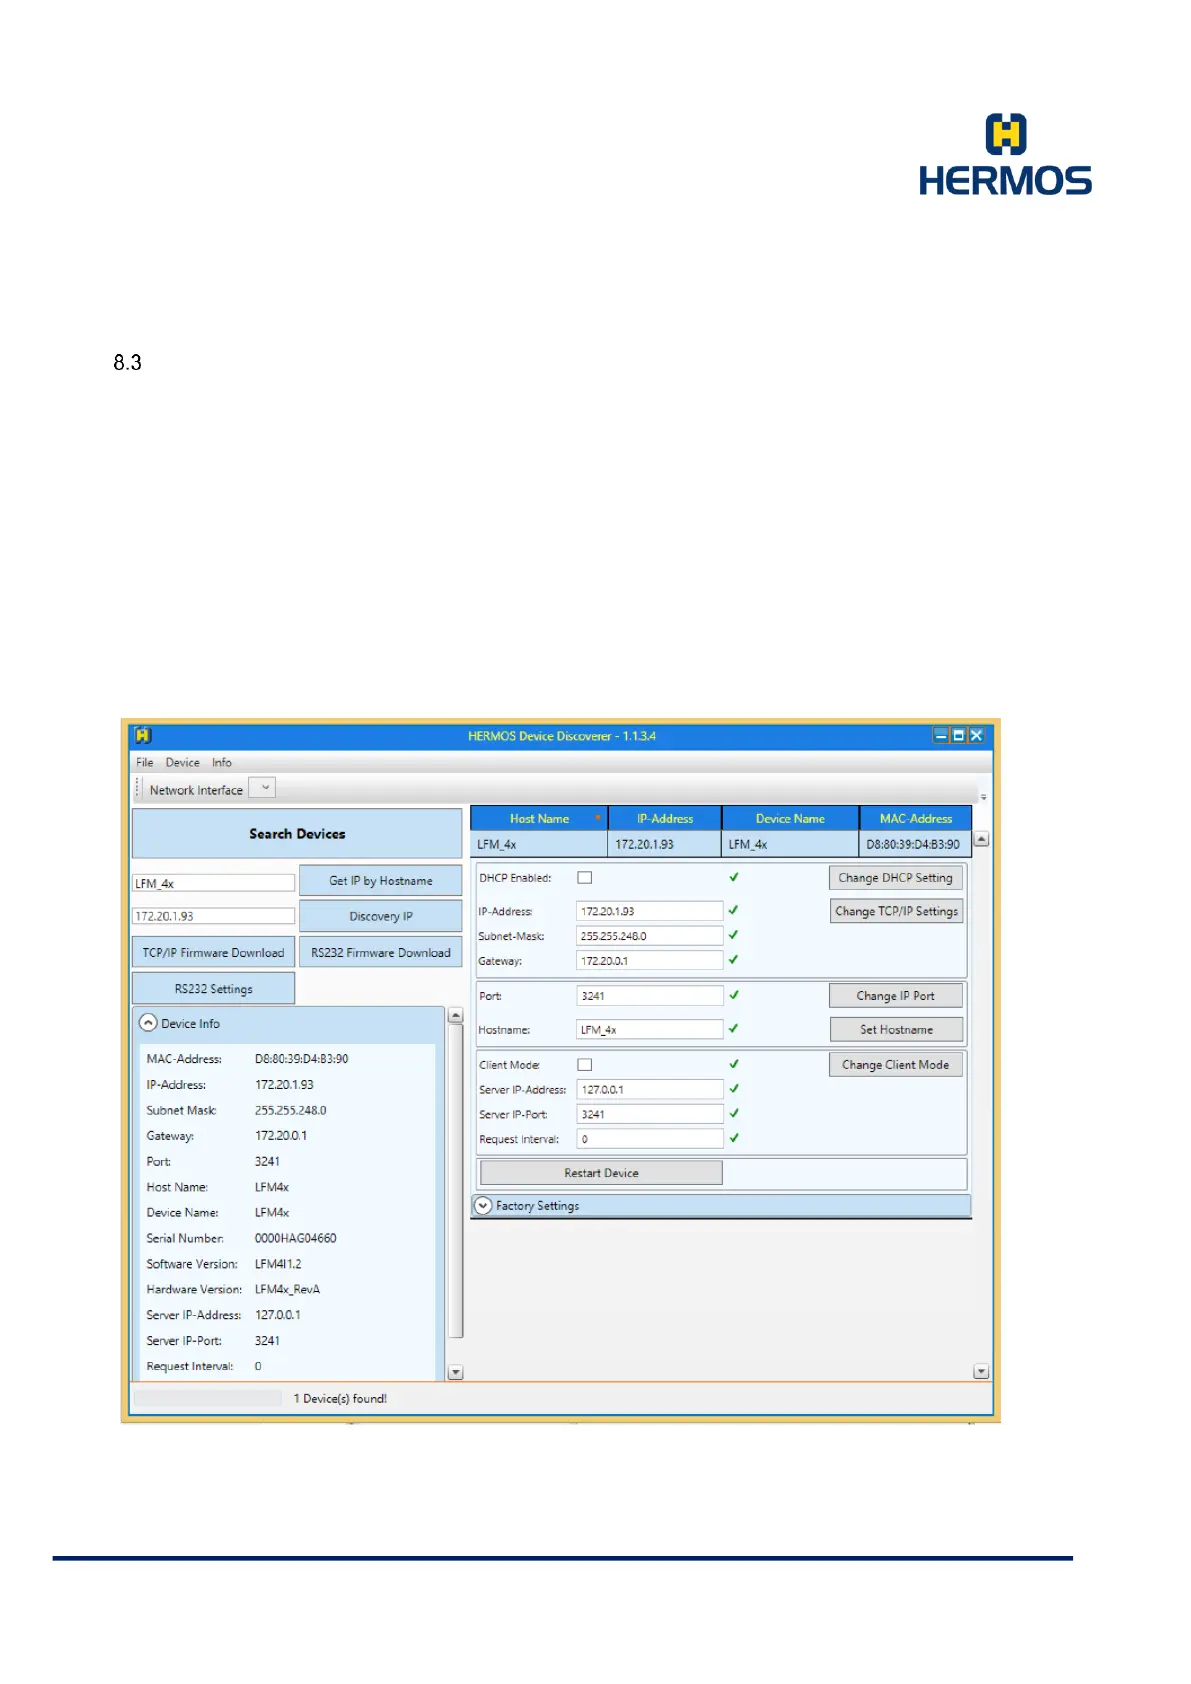Click the Gateway input field
1191x1684 pixels.
[650, 960]
